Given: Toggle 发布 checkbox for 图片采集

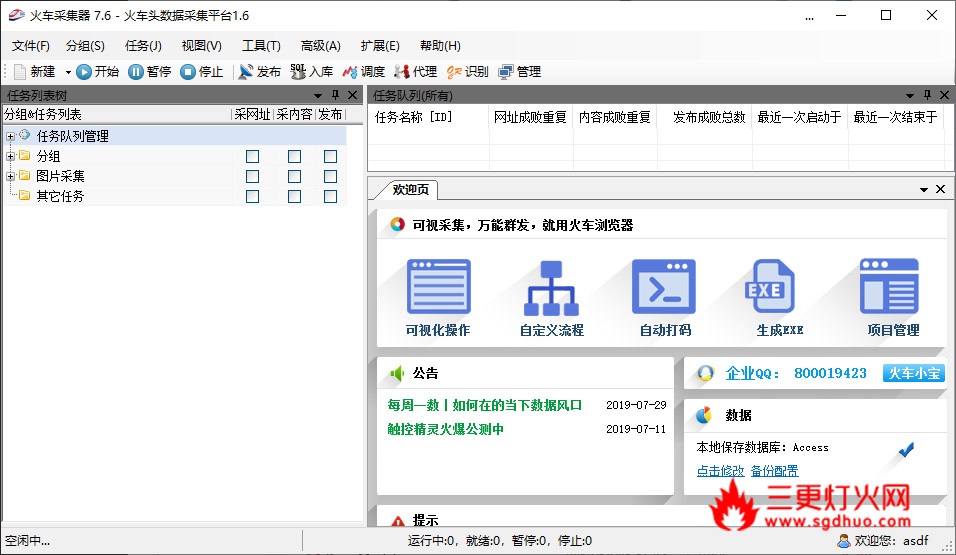Looking at the screenshot, I should coord(330,177).
